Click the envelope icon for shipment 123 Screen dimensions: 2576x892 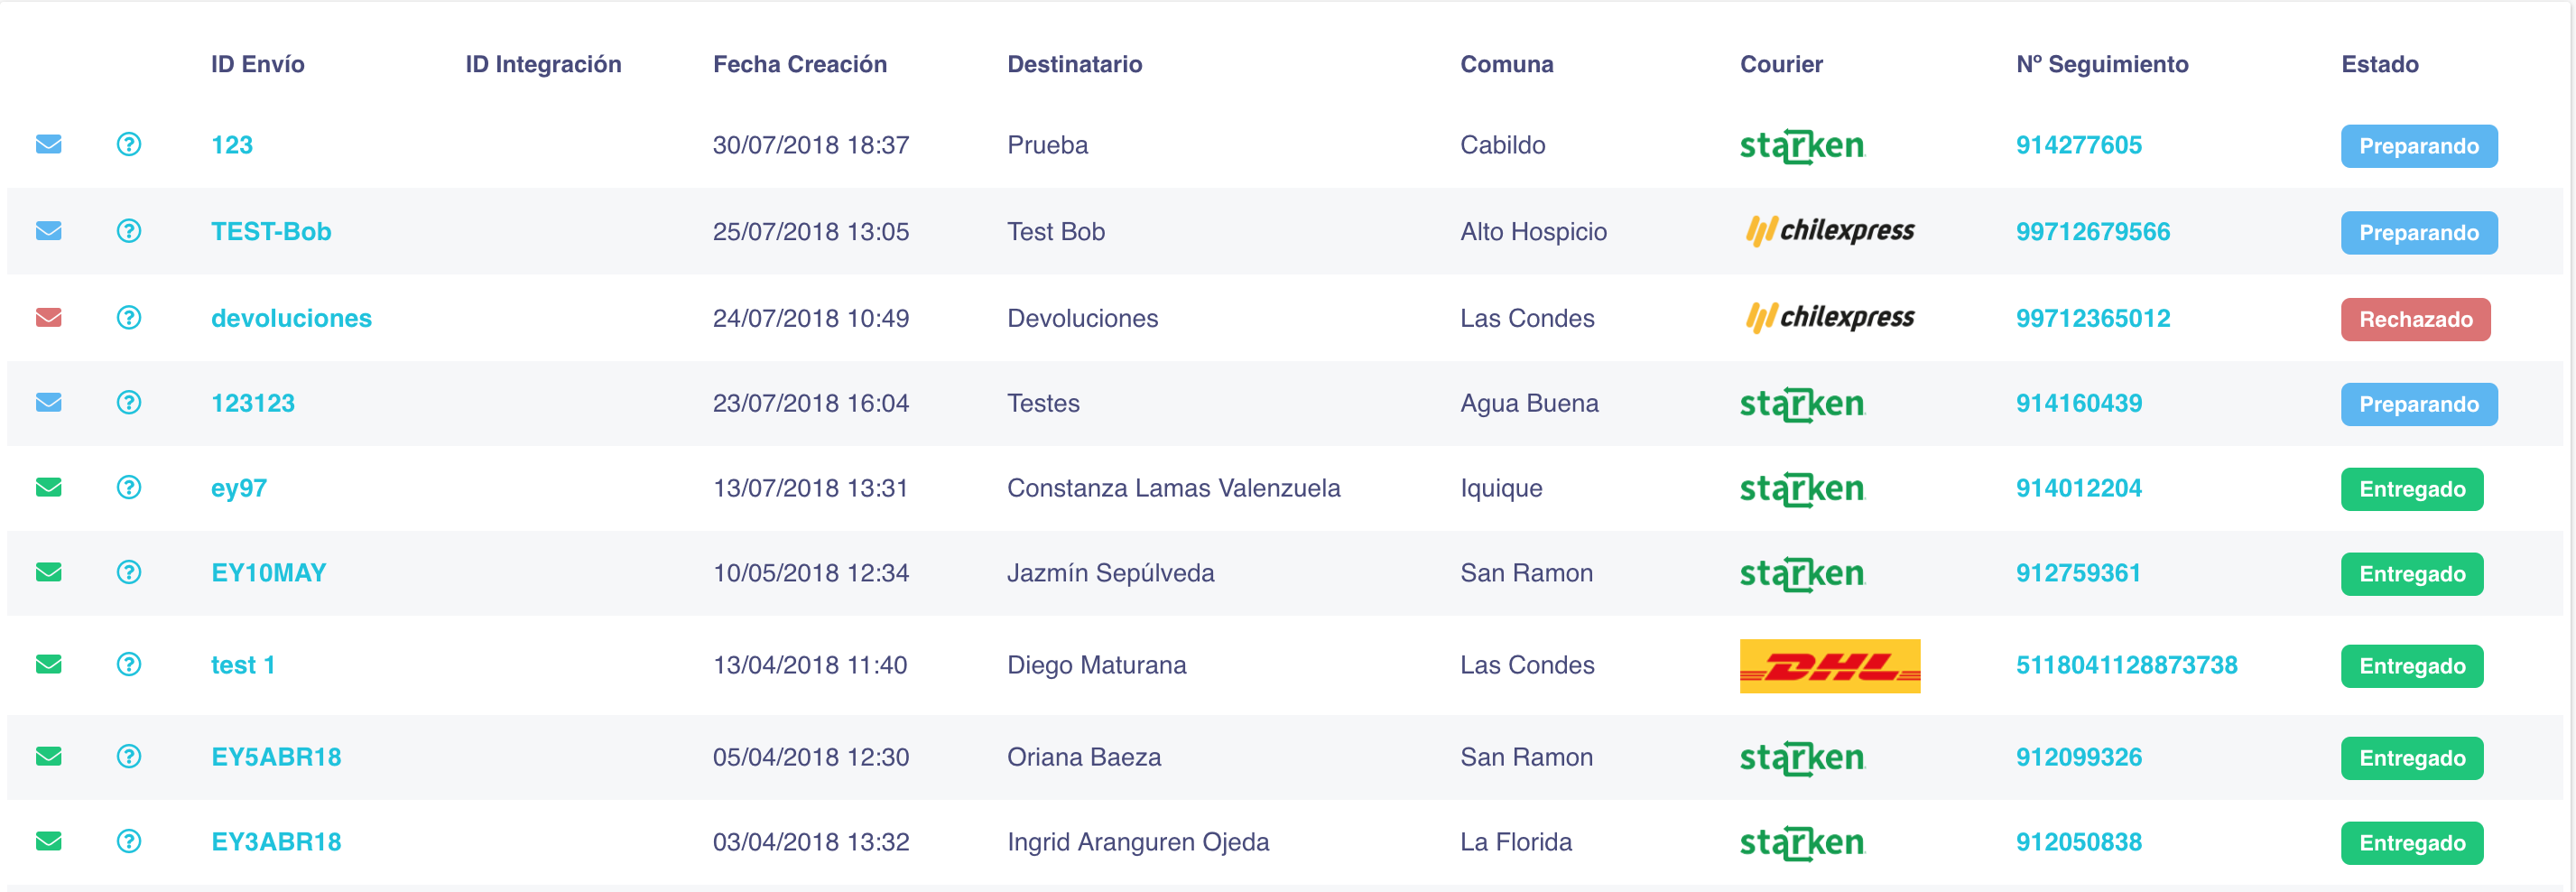pyautogui.click(x=49, y=144)
